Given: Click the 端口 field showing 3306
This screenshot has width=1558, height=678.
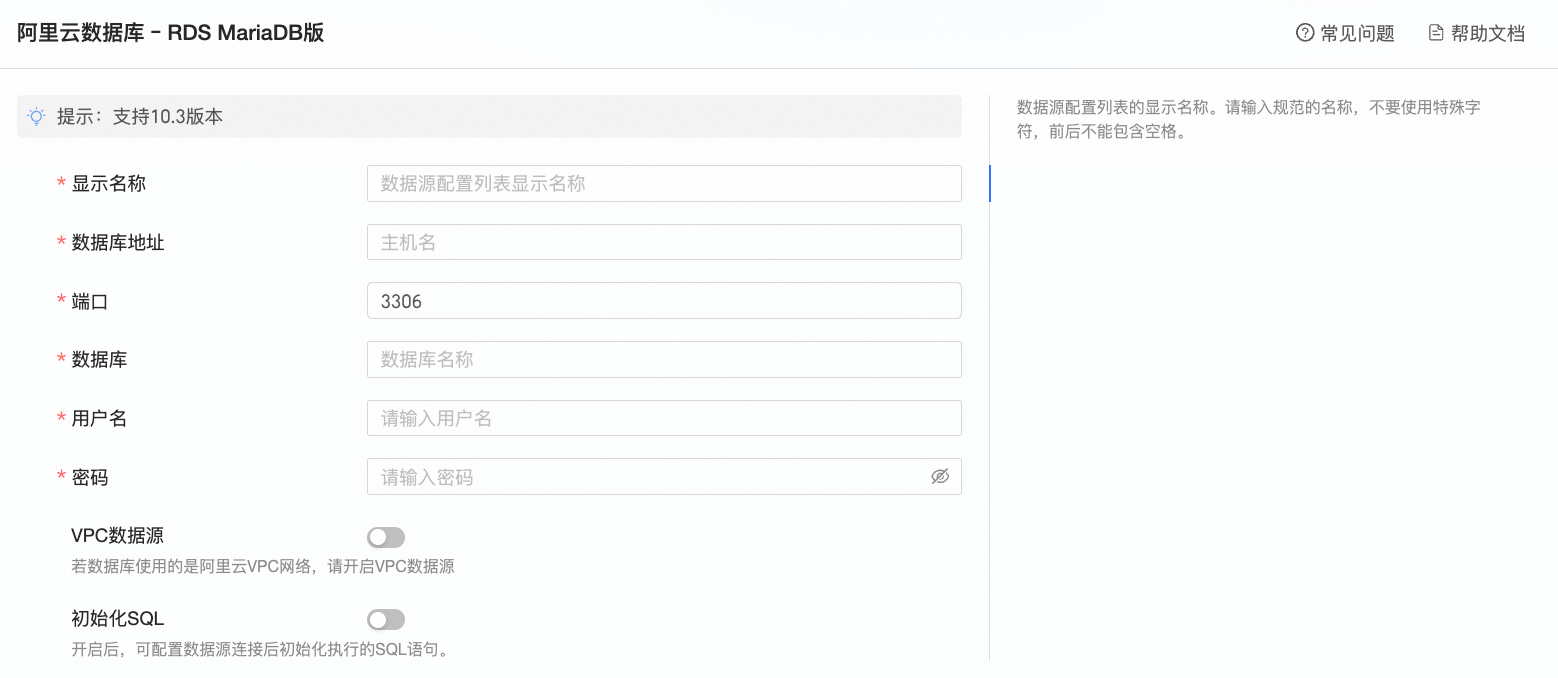Looking at the screenshot, I should coord(664,301).
